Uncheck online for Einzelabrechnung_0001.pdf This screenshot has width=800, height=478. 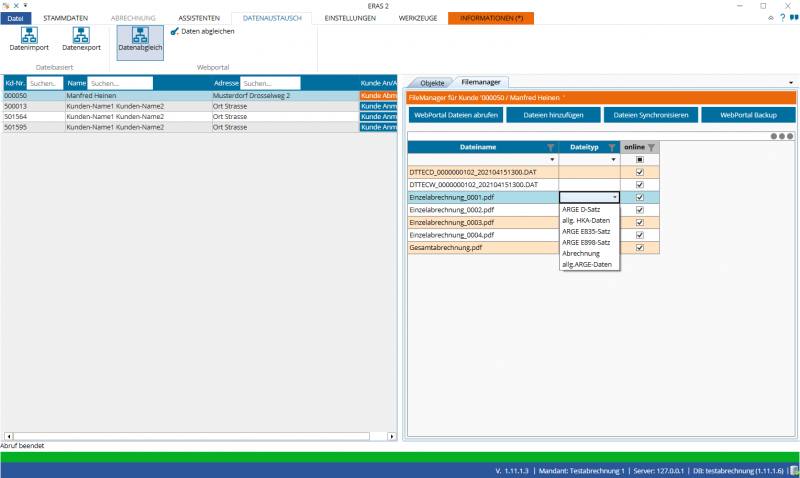[x=640, y=197]
